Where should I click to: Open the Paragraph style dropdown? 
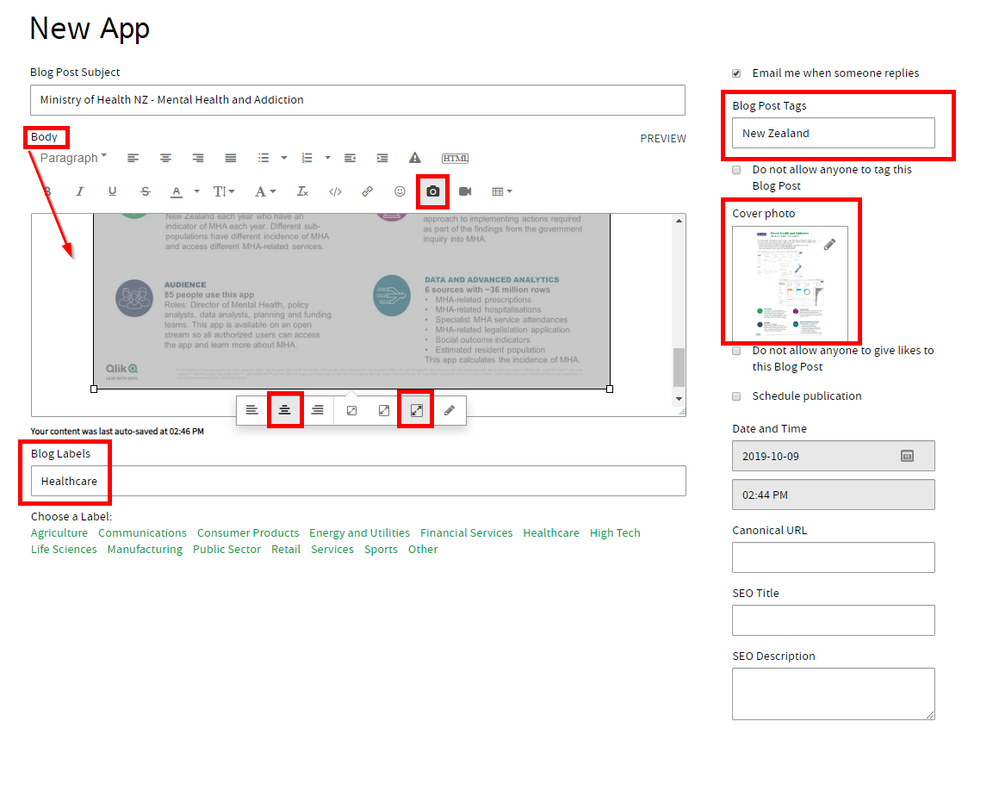[x=73, y=158]
